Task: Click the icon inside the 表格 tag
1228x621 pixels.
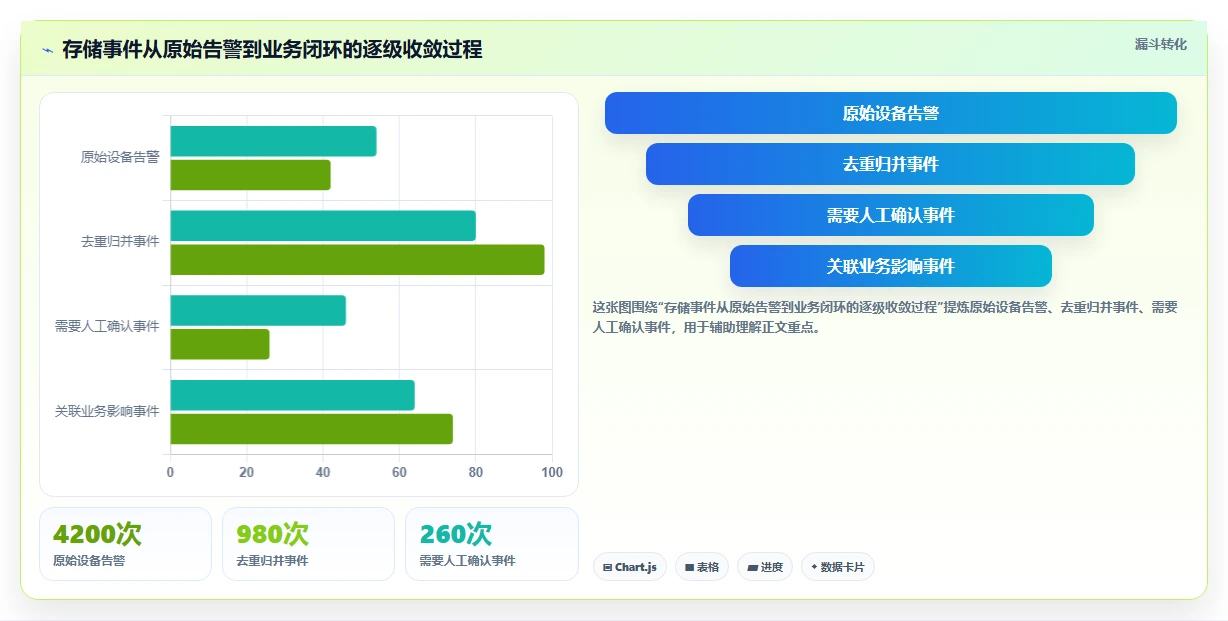Action: 689,567
